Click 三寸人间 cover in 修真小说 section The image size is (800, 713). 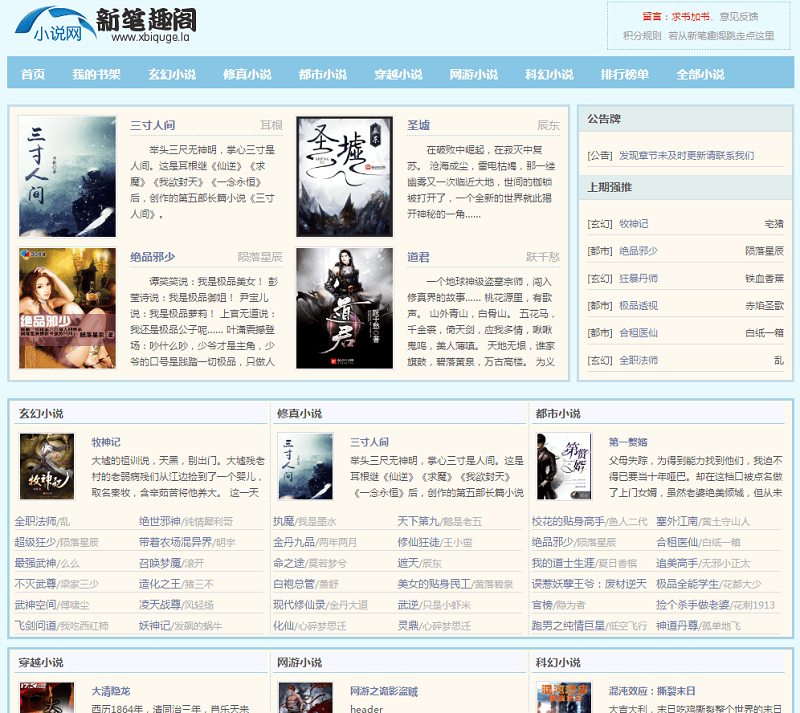tap(305, 466)
